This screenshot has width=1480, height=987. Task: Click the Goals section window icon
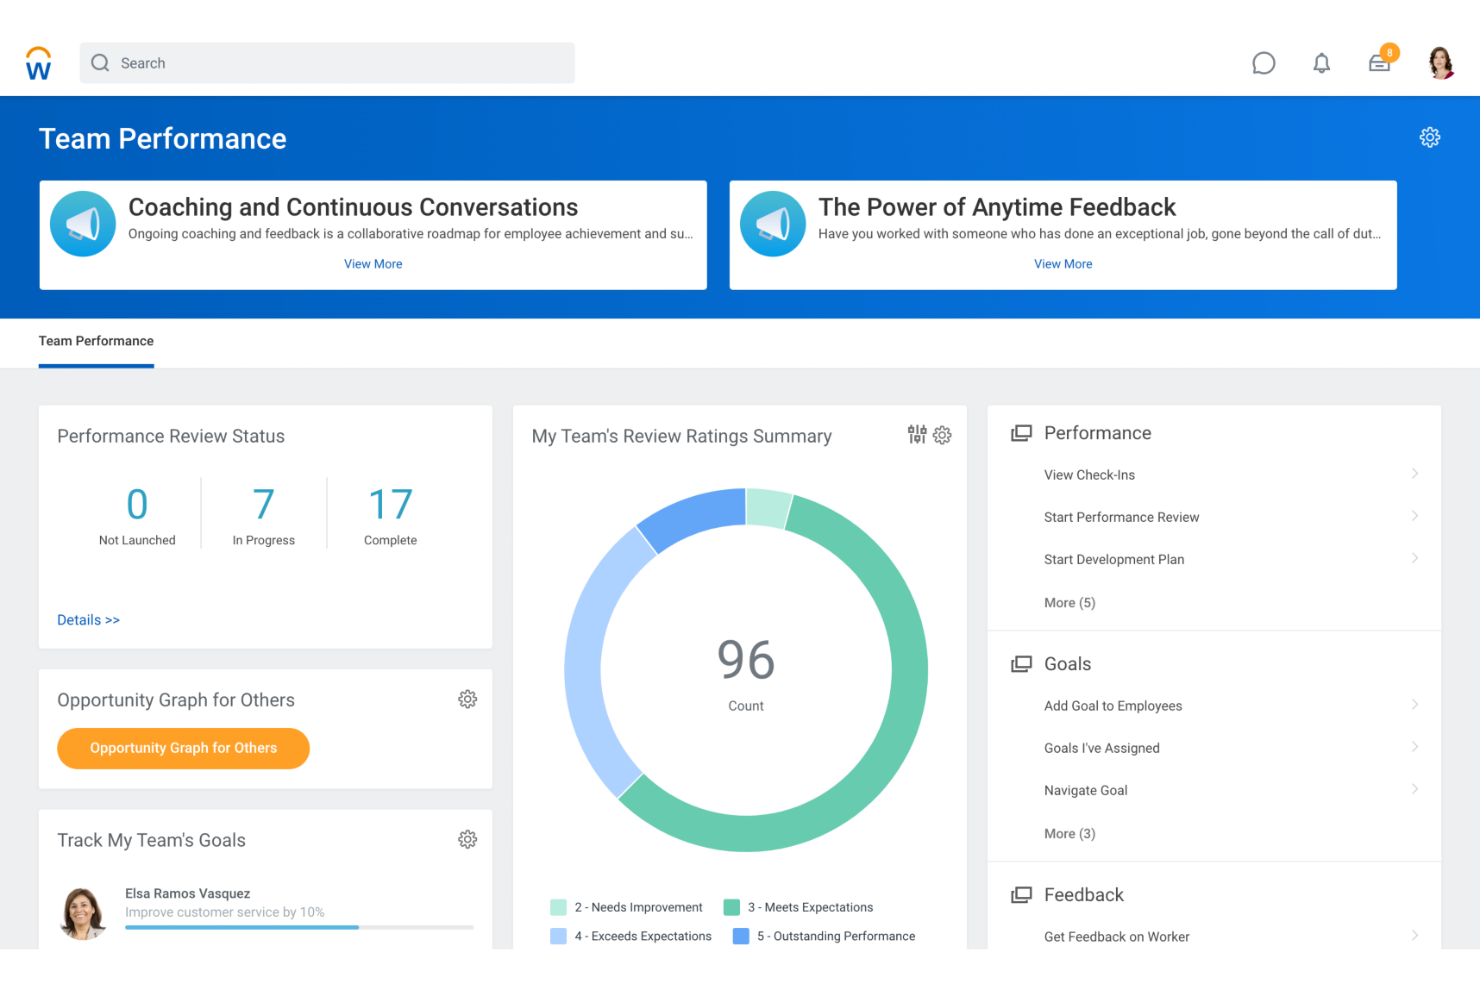point(1021,664)
